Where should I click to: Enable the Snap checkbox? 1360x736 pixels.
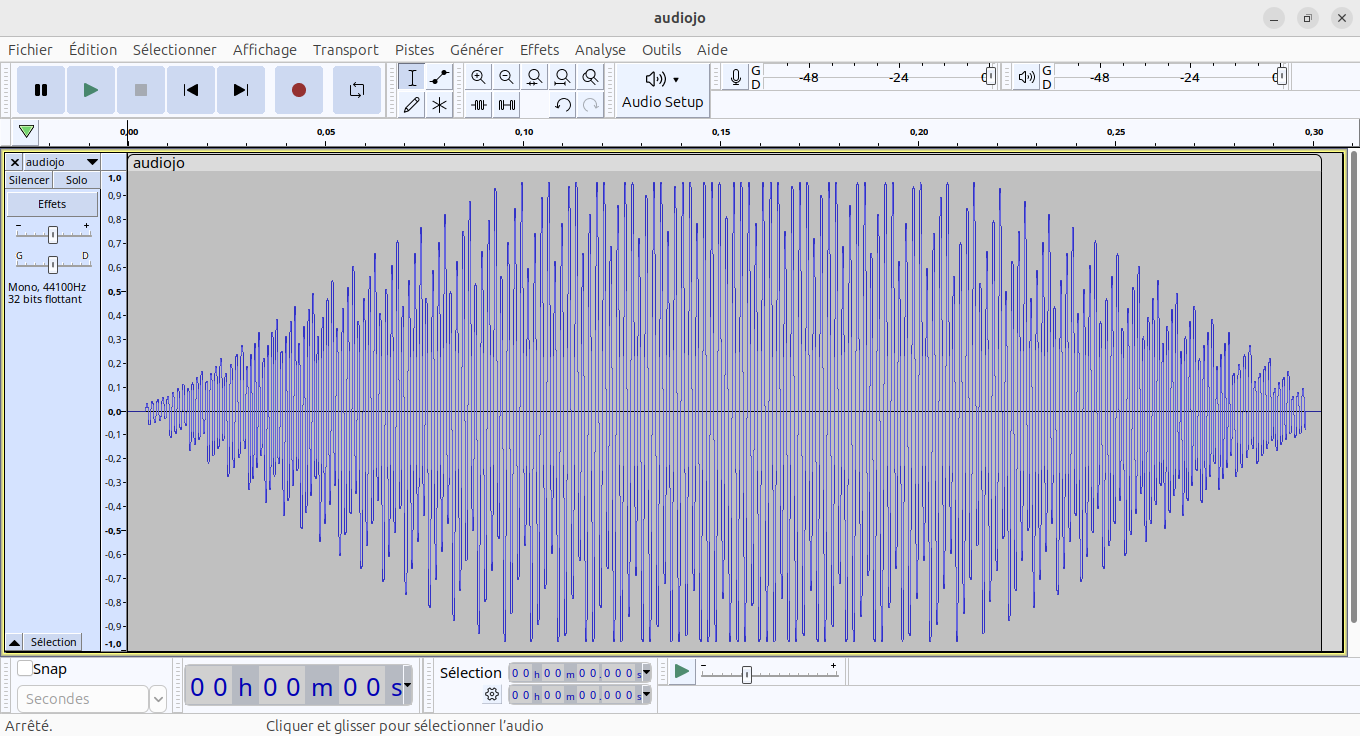(25, 669)
